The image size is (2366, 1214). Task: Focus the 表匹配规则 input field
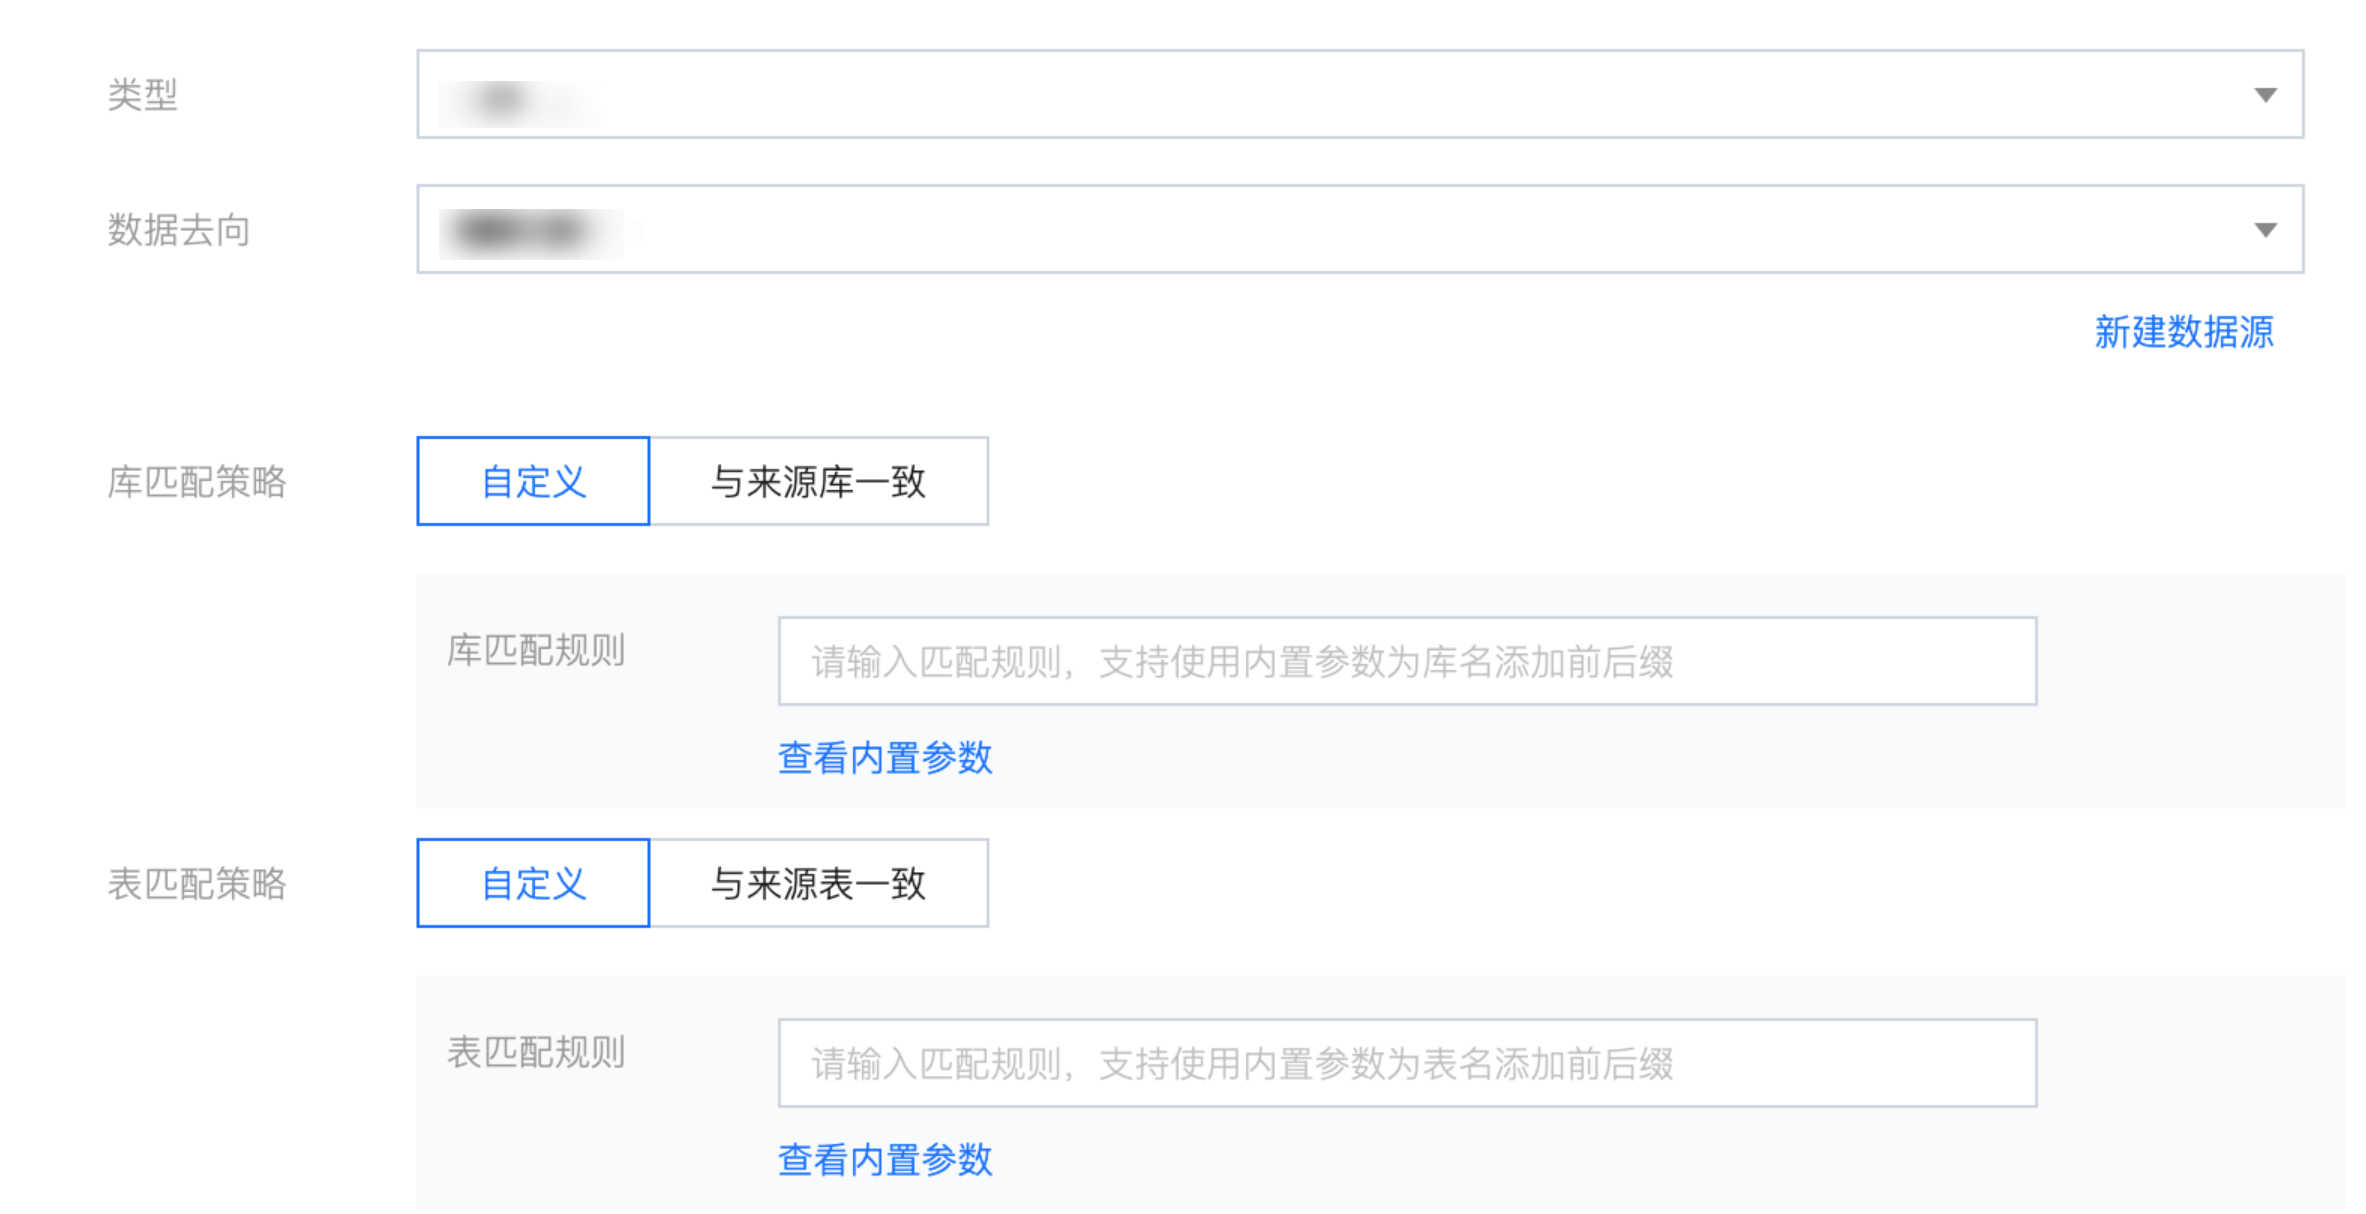click(1407, 1063)
